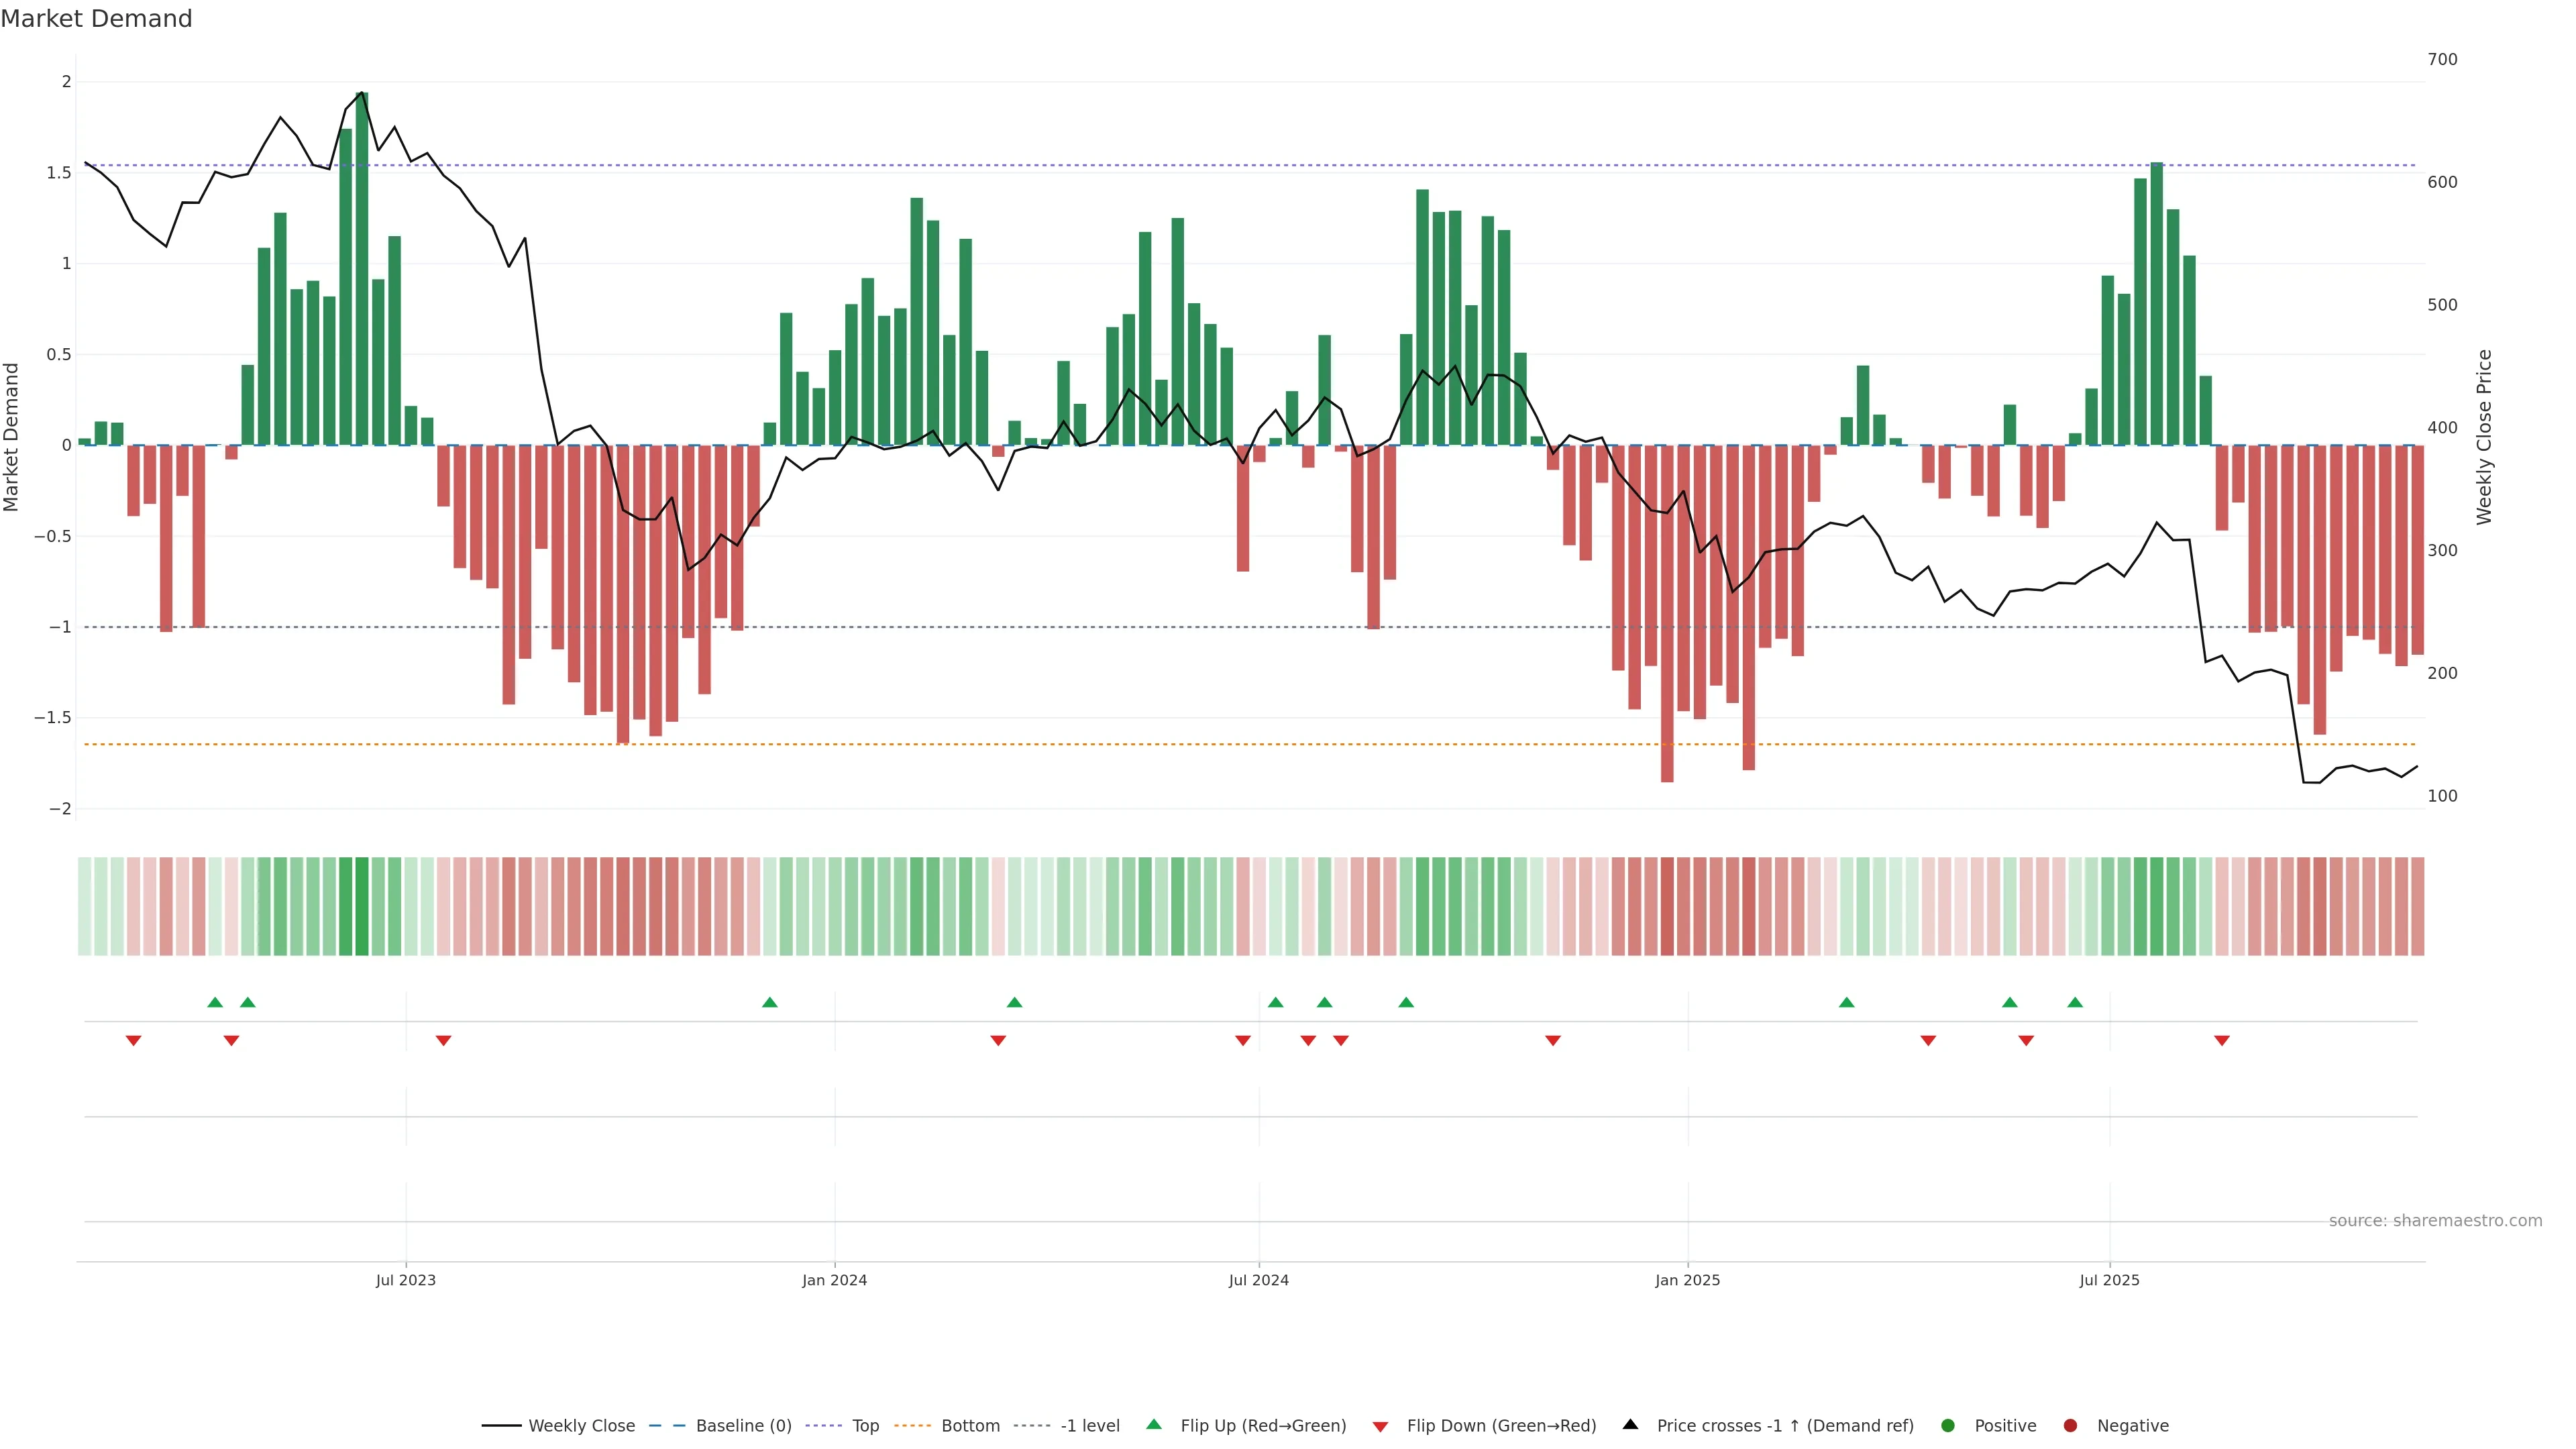Click the Market Demand chart title
Screen dimensions: 2576x1449
click(96, 19)
